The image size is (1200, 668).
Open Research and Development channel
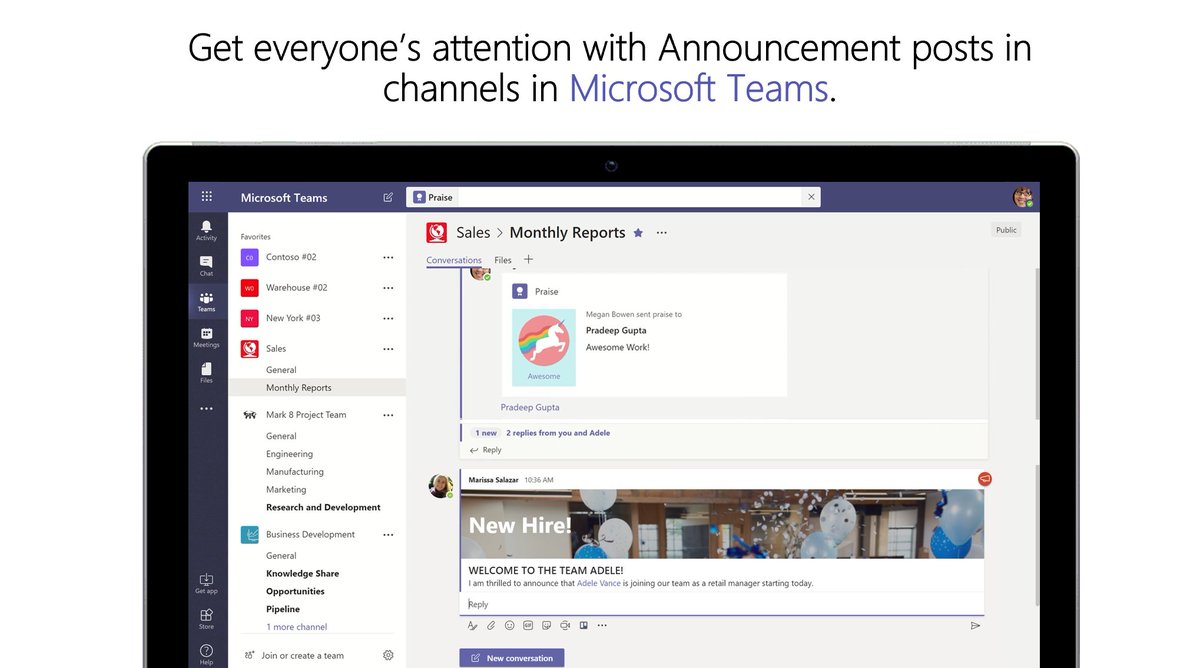(x=323, y=508)
